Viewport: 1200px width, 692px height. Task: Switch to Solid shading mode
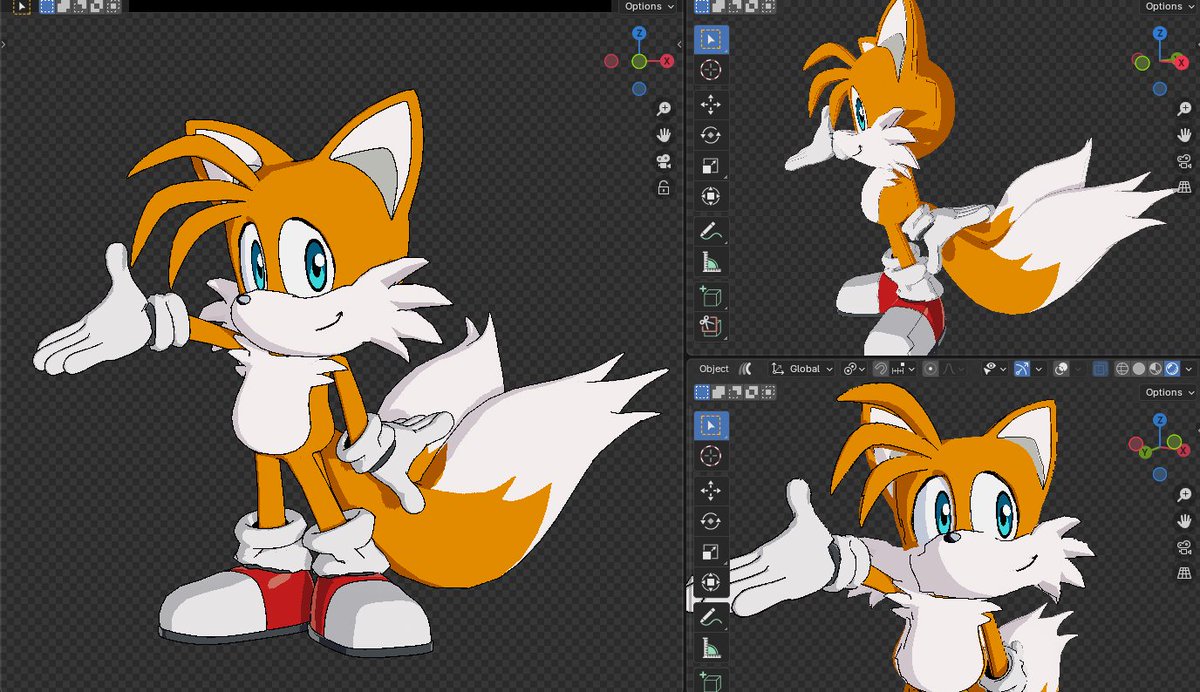click(x=1138, y=369)
